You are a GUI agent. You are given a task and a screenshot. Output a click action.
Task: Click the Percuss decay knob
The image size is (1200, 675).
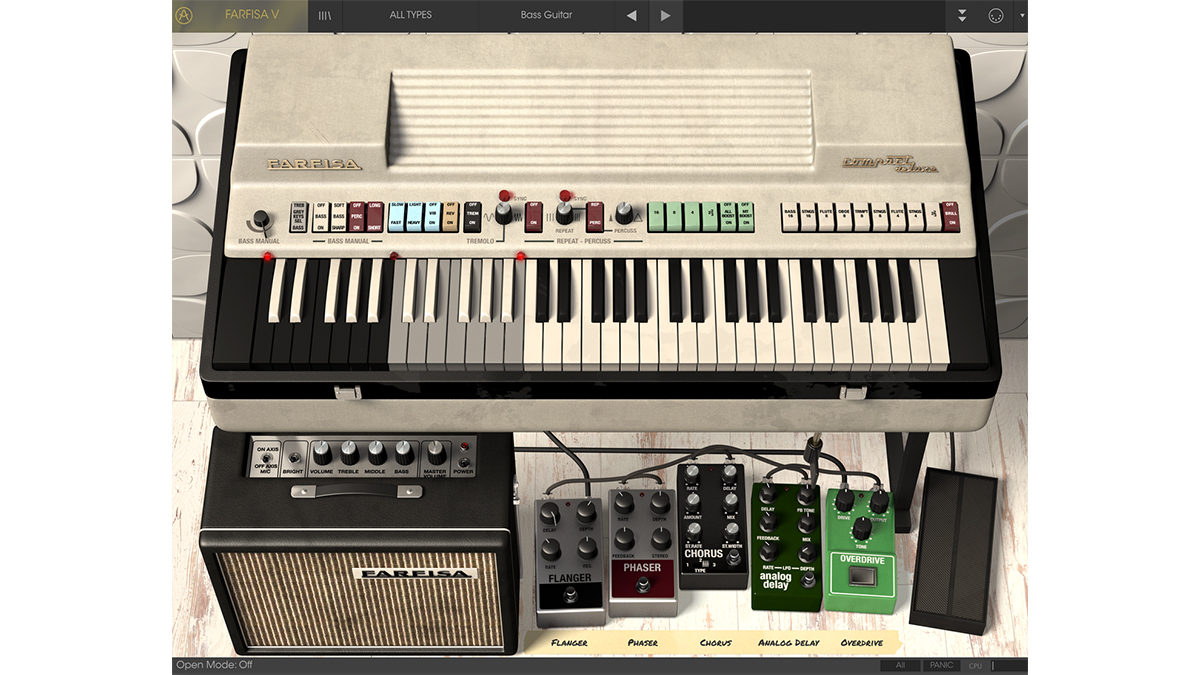624,213
